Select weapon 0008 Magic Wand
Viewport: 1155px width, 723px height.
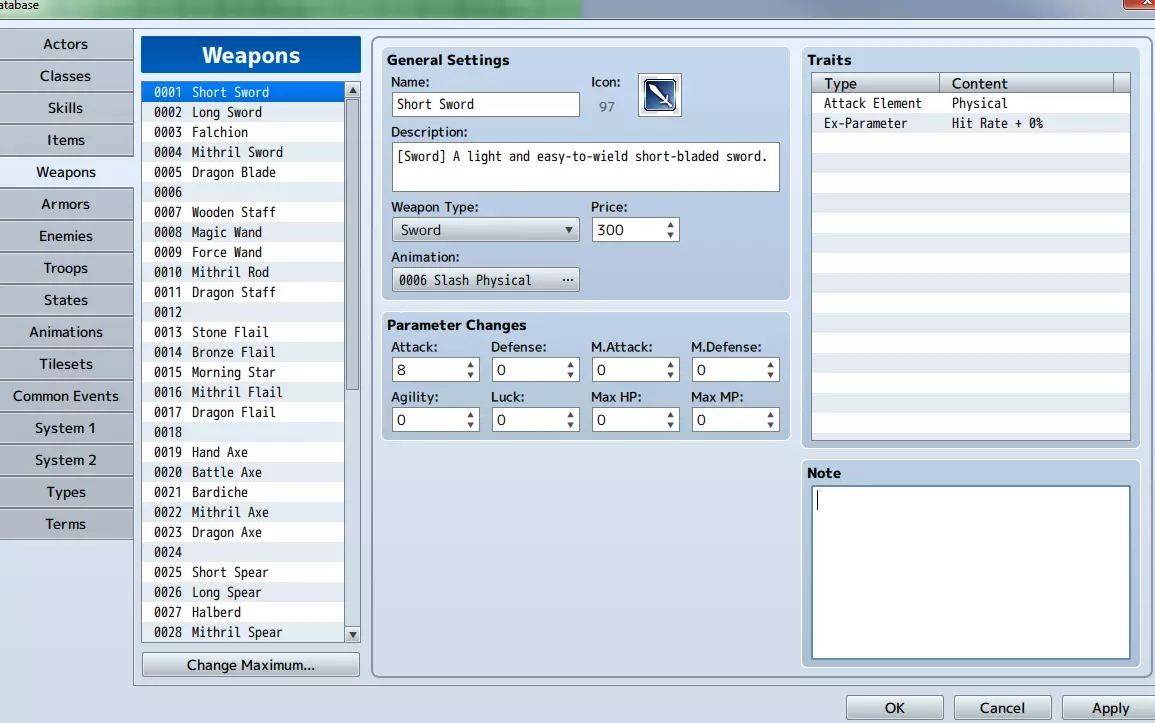coord(242,232)
